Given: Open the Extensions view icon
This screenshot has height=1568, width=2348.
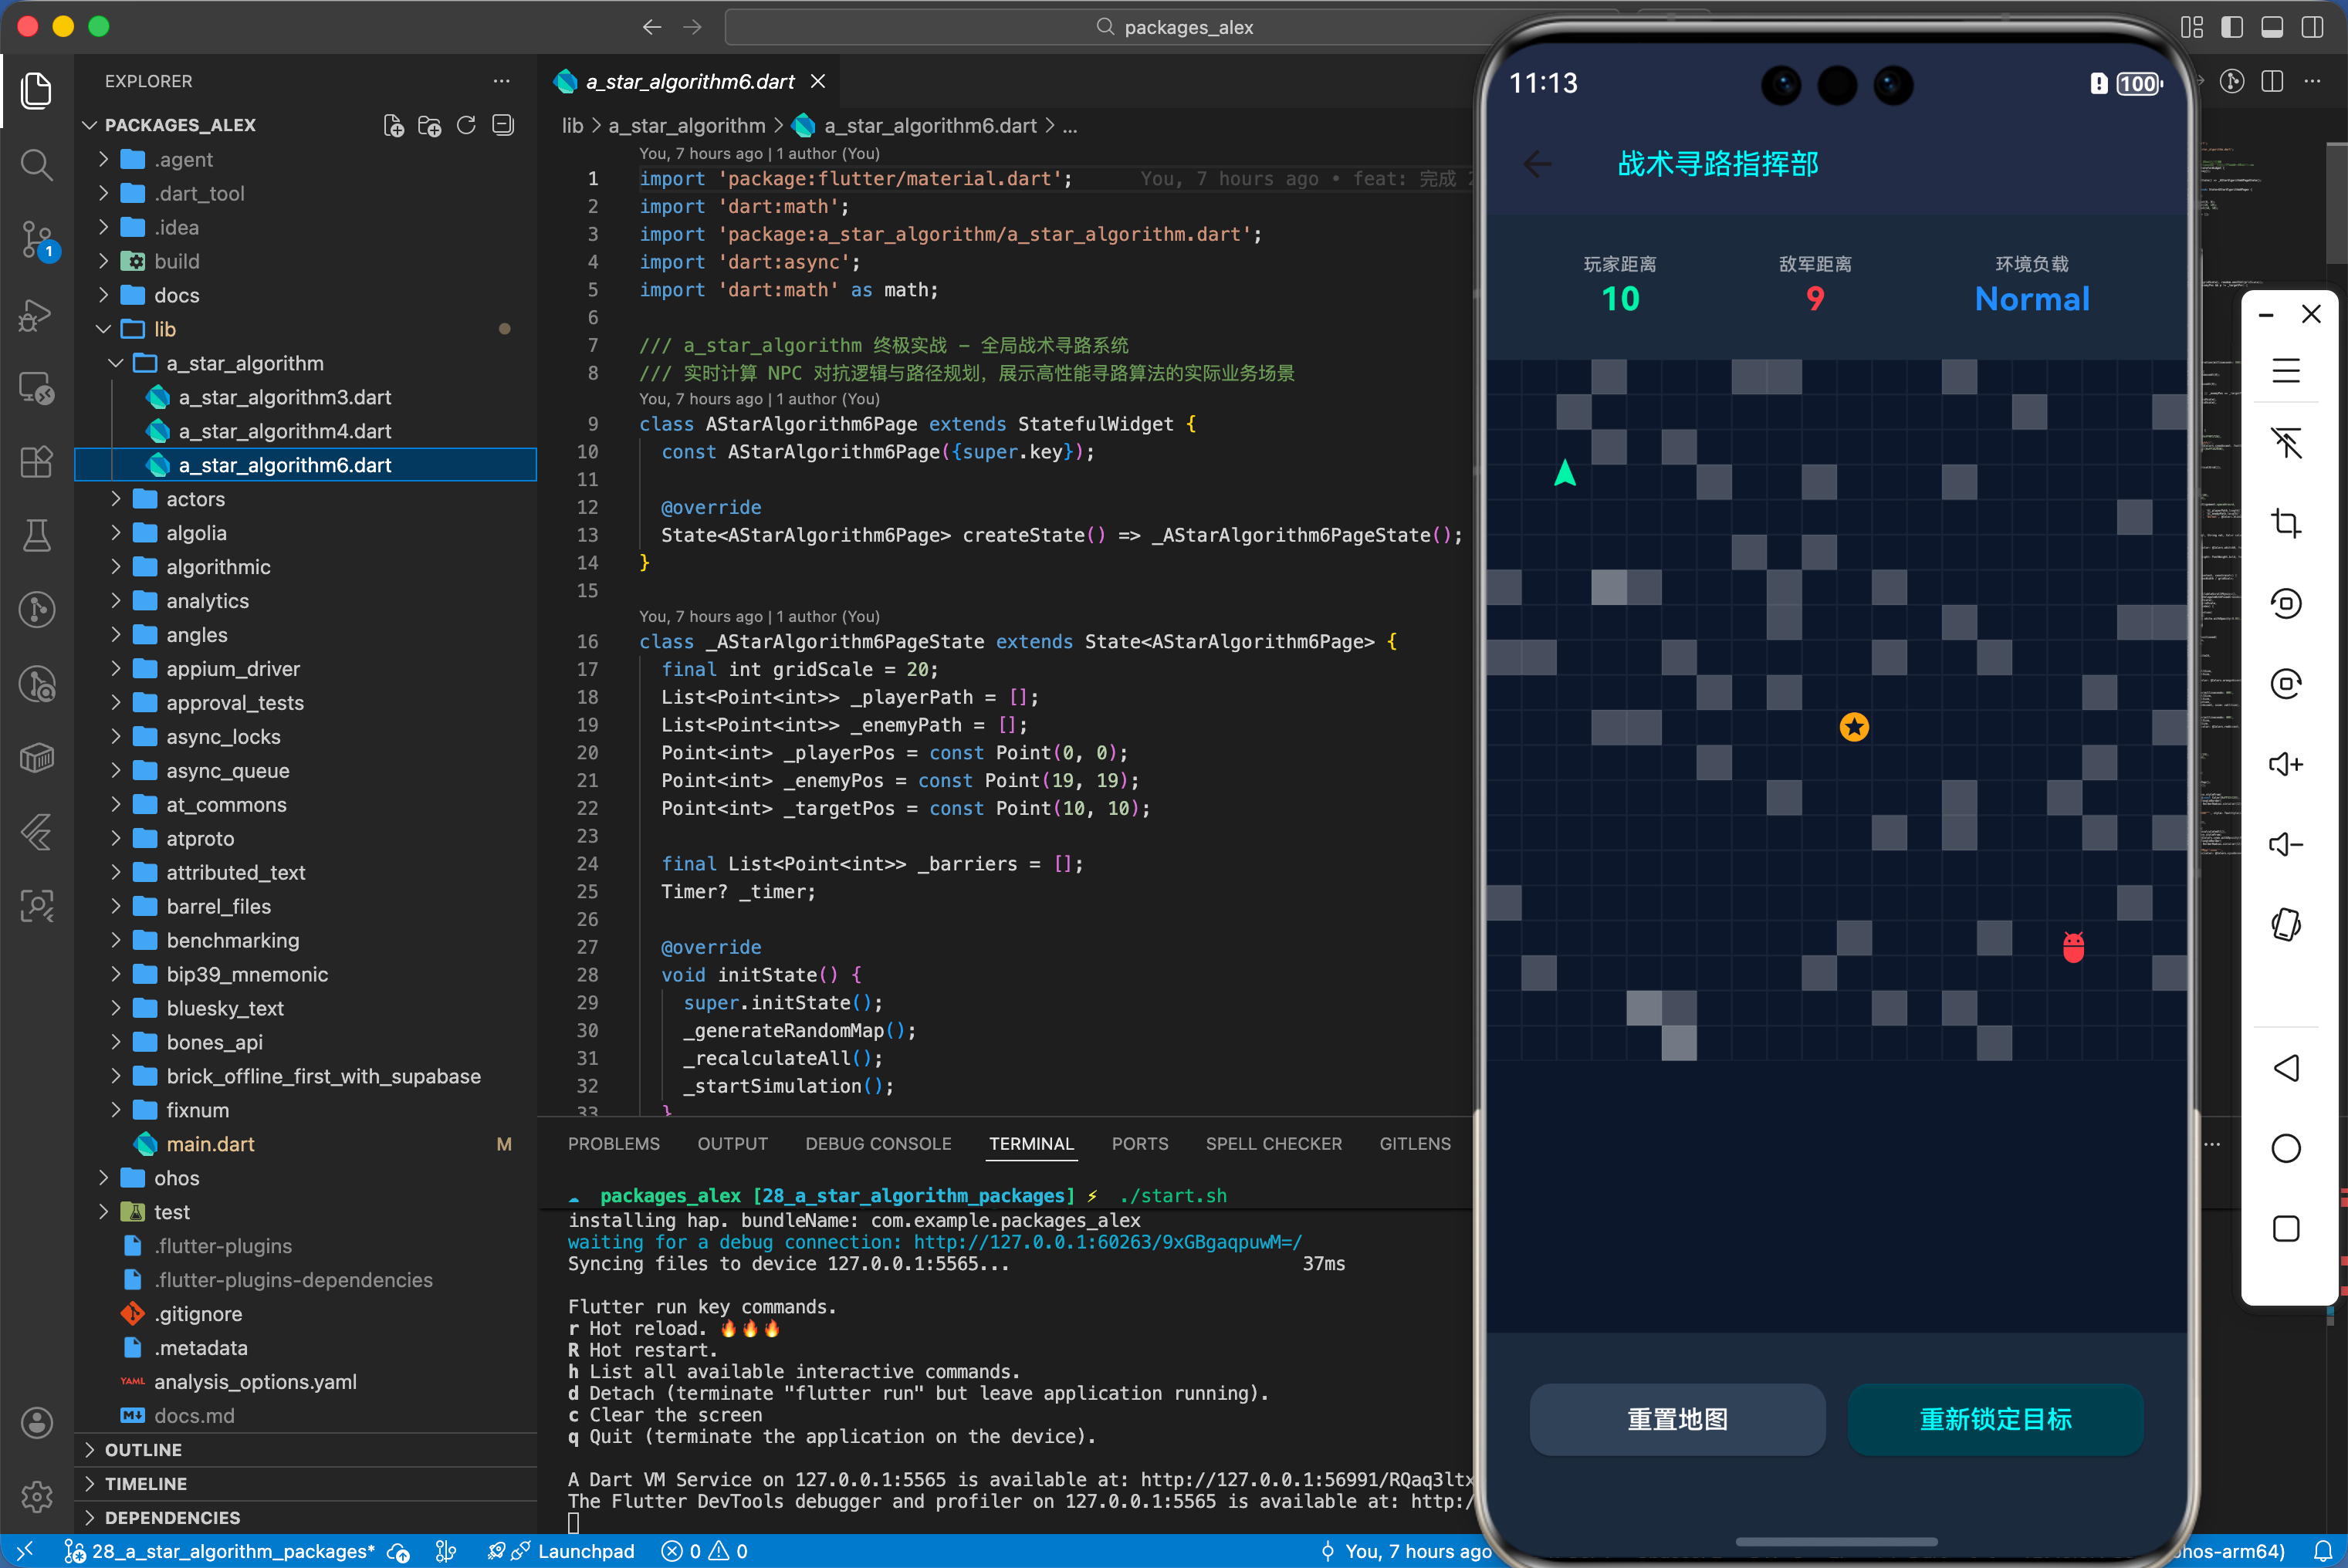Looking at the screenshot, I should point(37,462).
